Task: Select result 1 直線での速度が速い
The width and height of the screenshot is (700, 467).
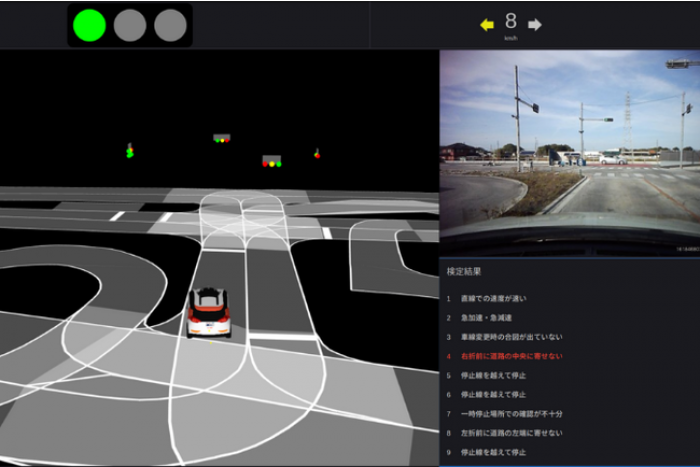Action: click(x=492, y=299)
